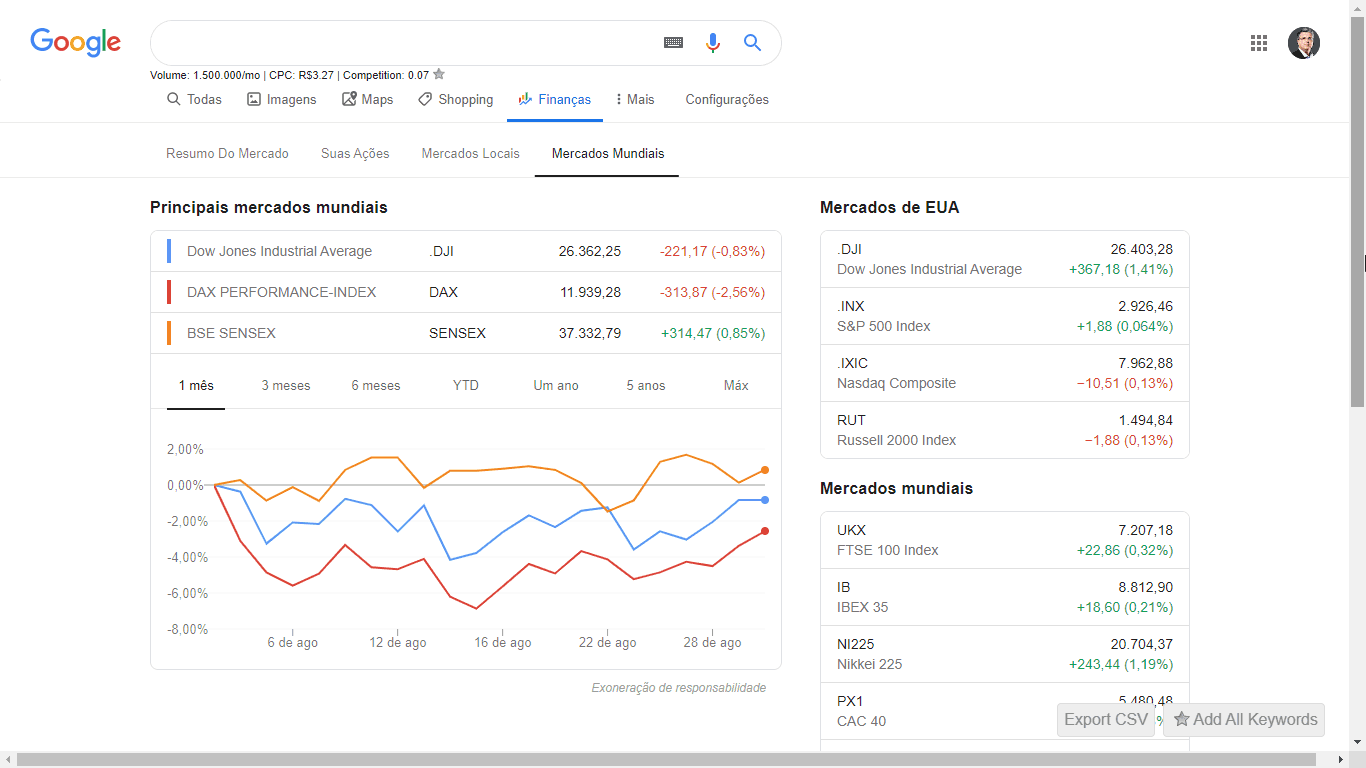Click the vertical scrollbar thumb

point(1357,210)
